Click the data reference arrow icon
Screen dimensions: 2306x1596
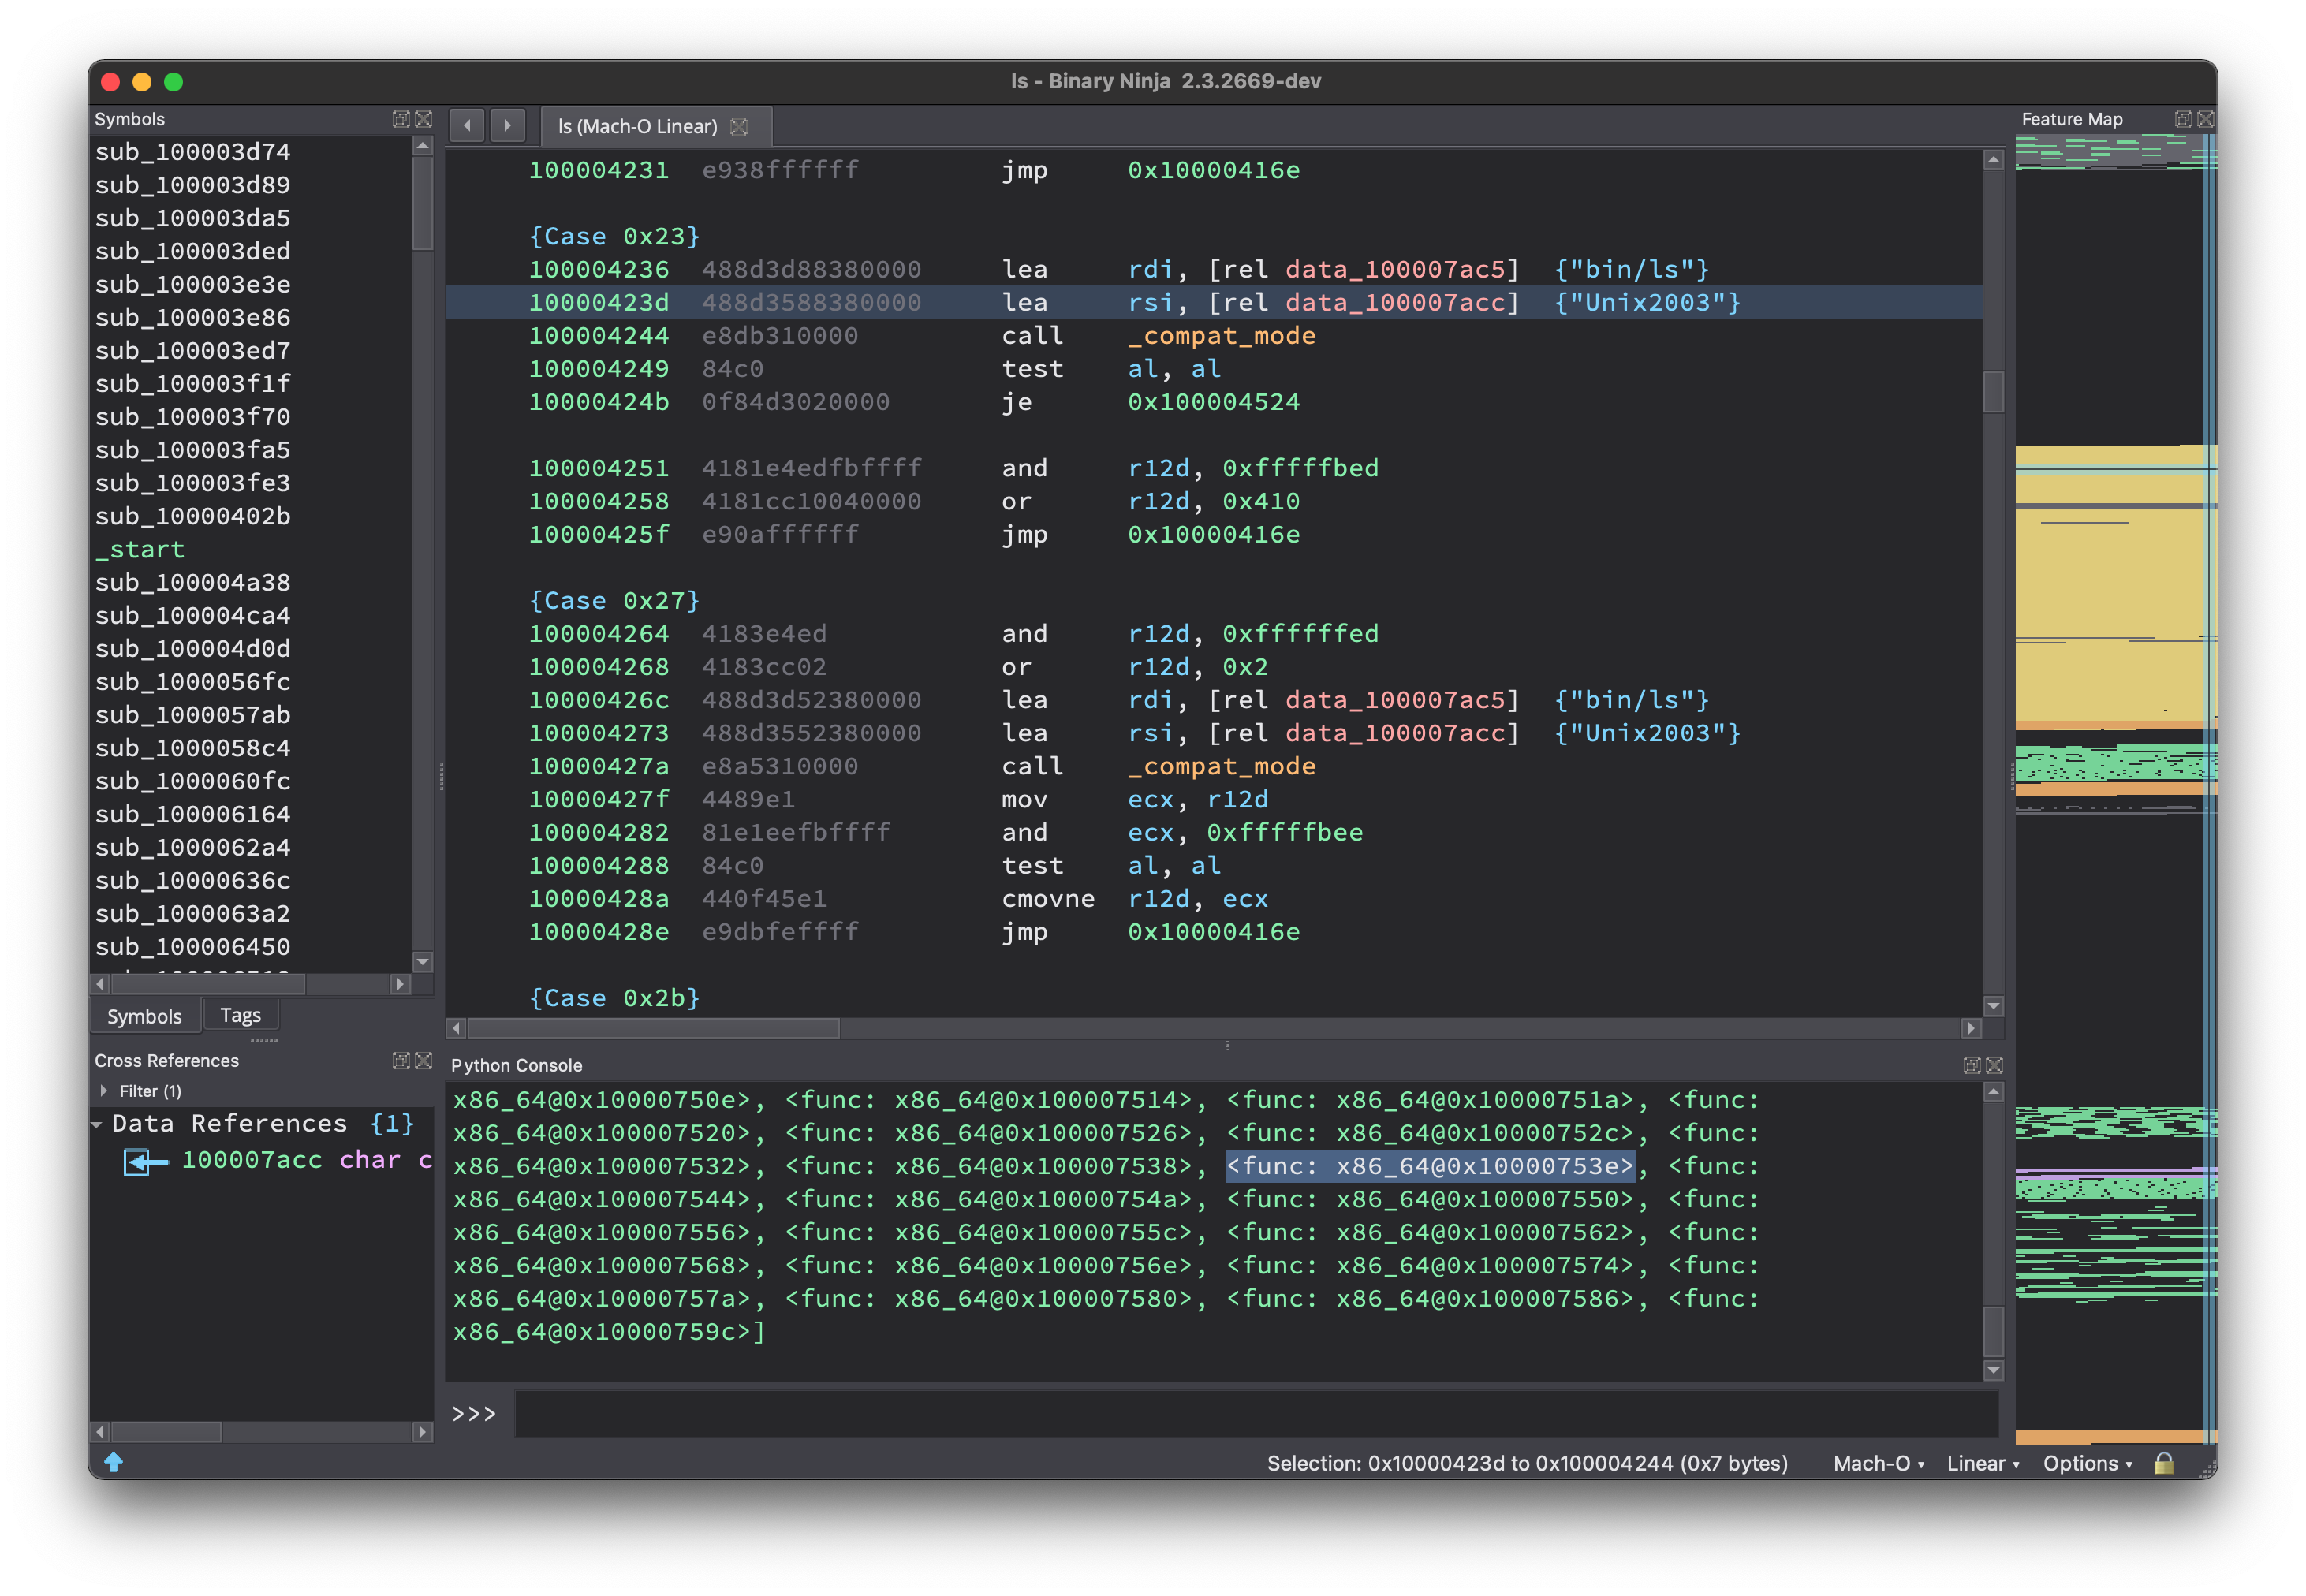pyautogui.click(x=145, y=1161)
